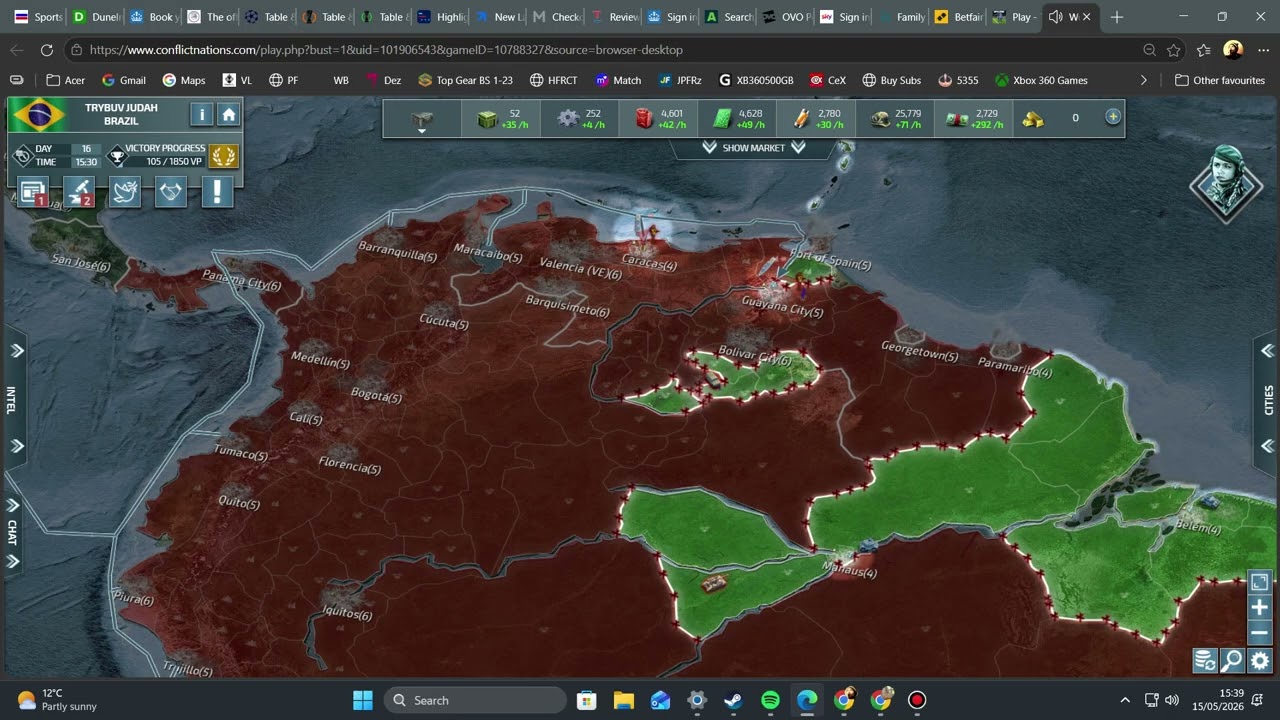This screenshot has height=720, width=1280.
Task: Switch to the OVO browser tab
Action: click(786, 17)
